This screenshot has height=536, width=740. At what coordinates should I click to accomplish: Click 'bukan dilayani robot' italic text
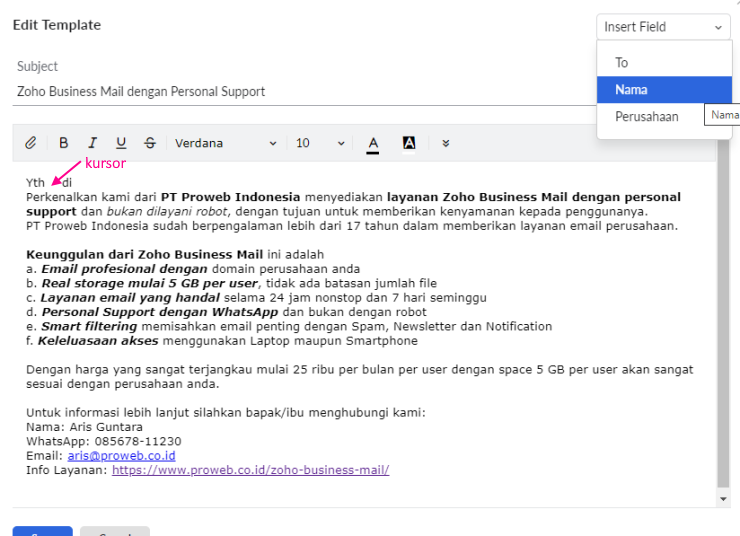[x=167, y=212]
